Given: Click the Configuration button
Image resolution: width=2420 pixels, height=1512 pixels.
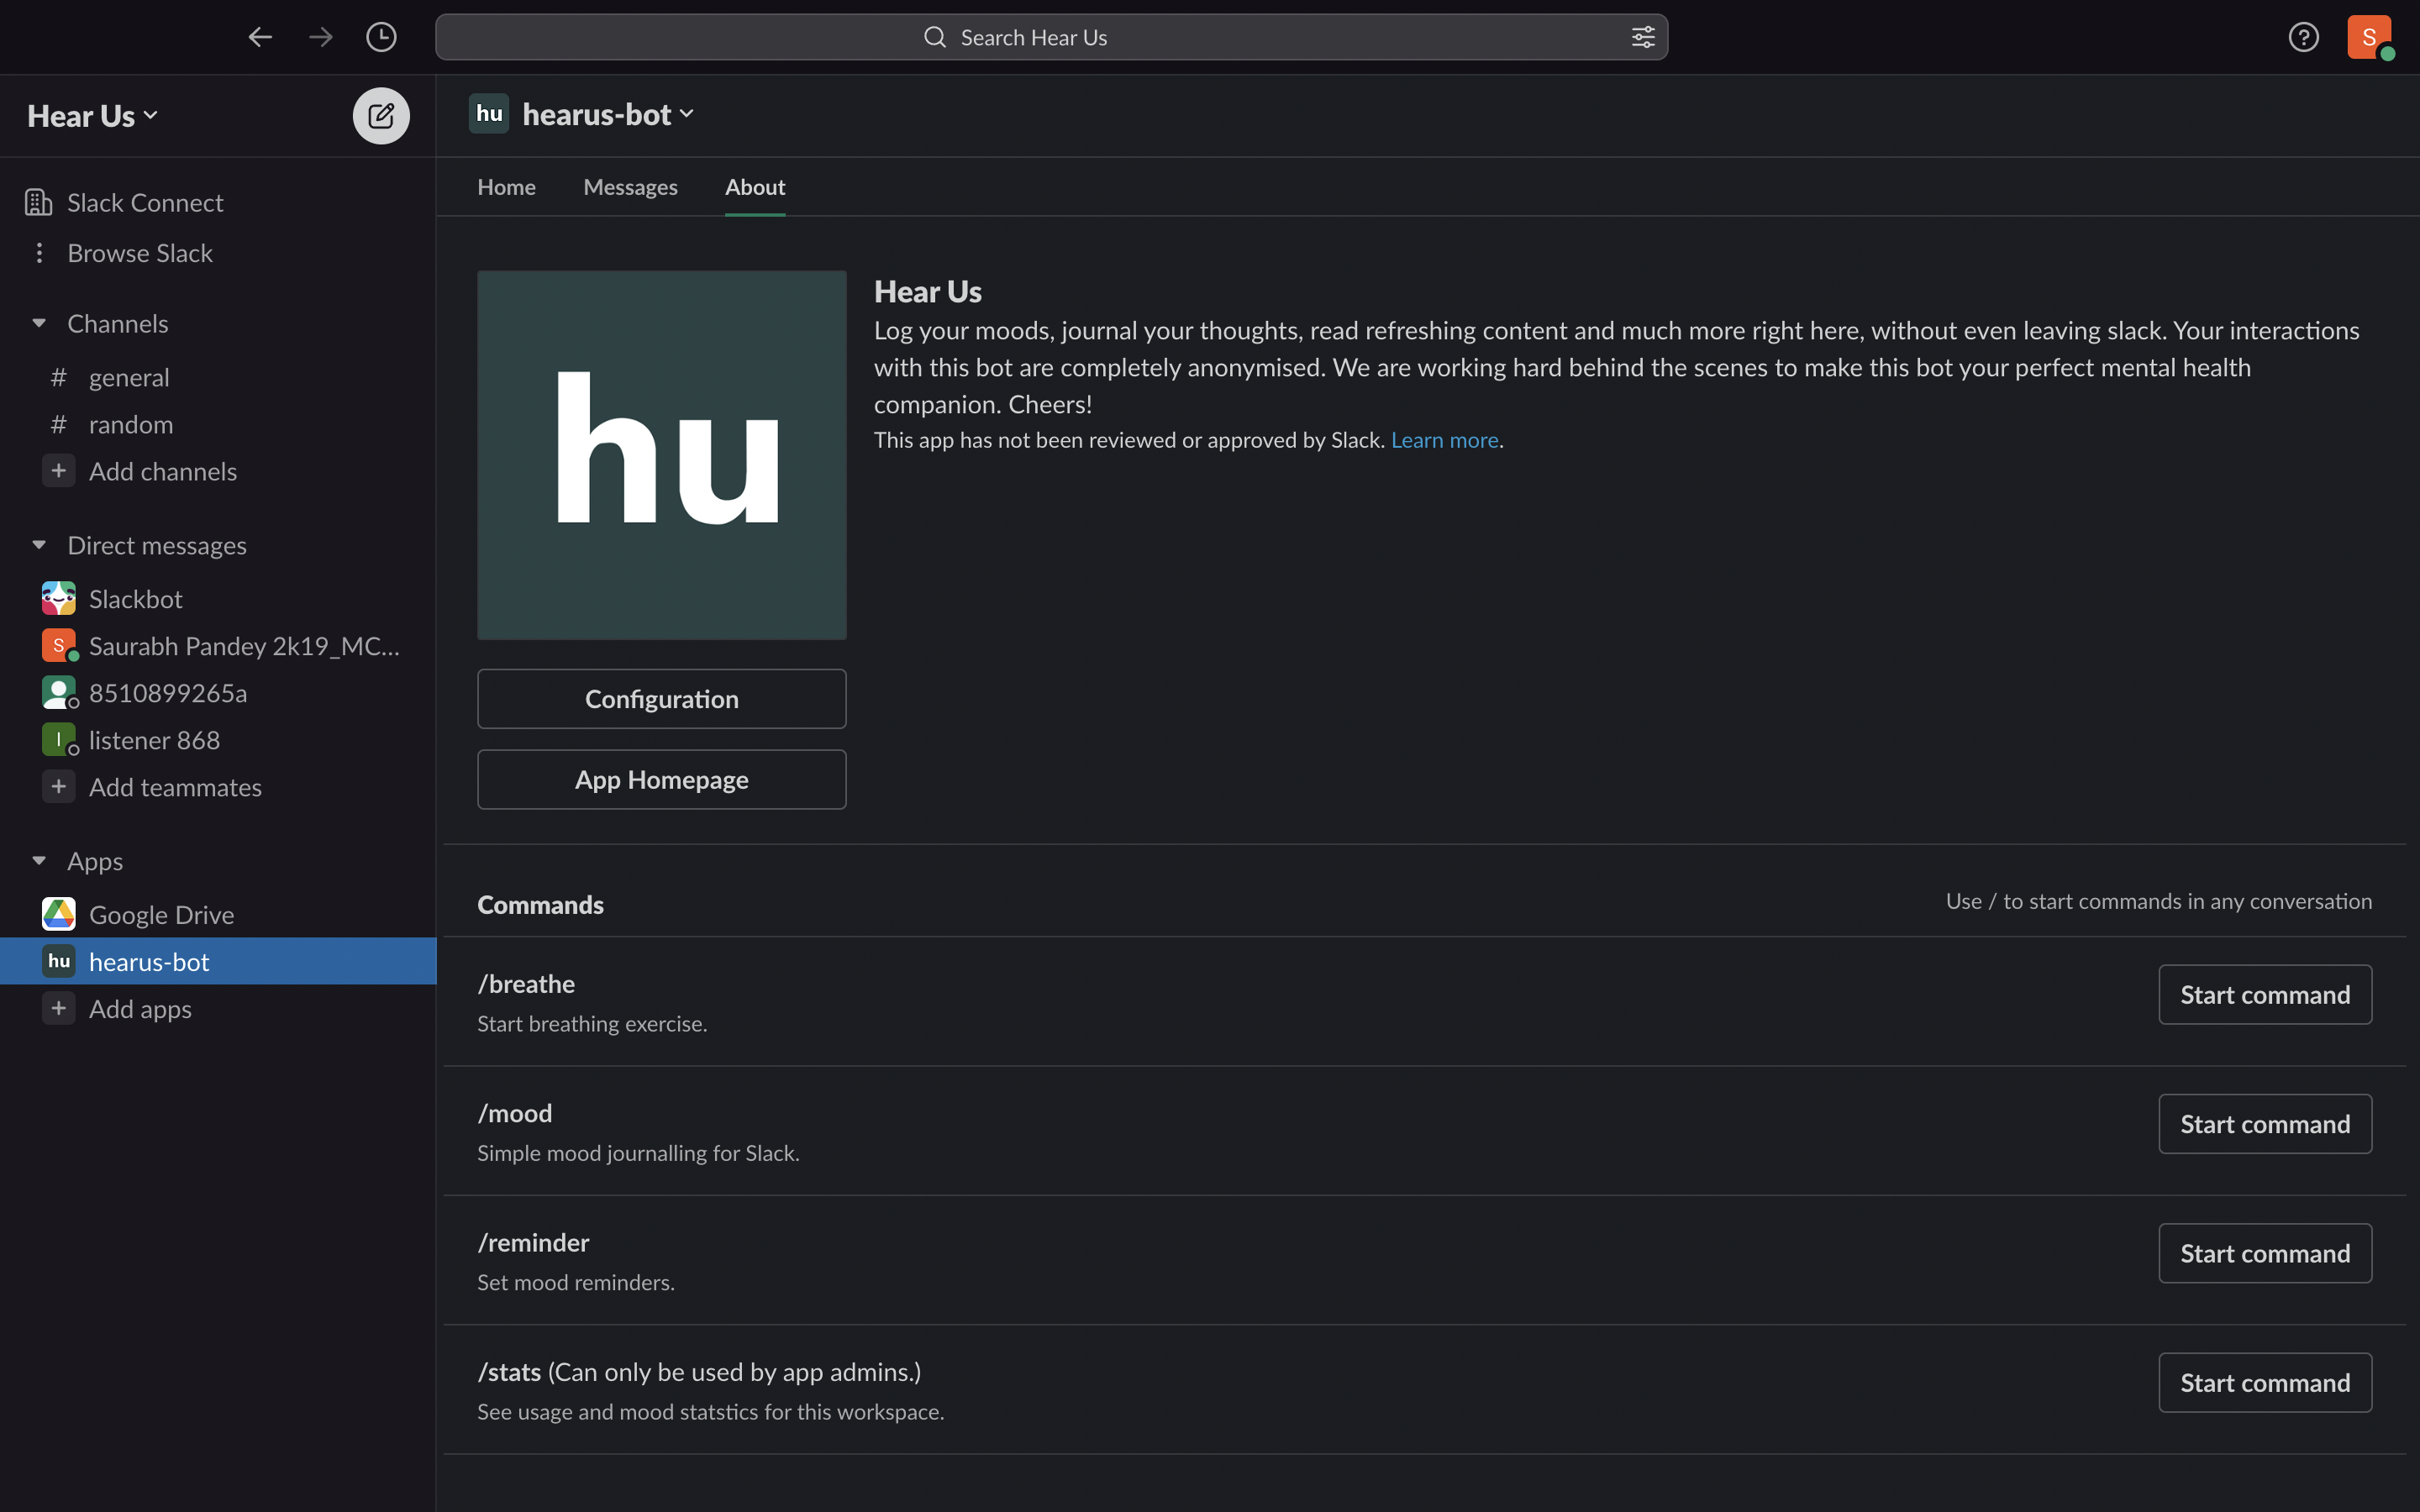Looking at the screenshot, I should (x=662, y=699).
